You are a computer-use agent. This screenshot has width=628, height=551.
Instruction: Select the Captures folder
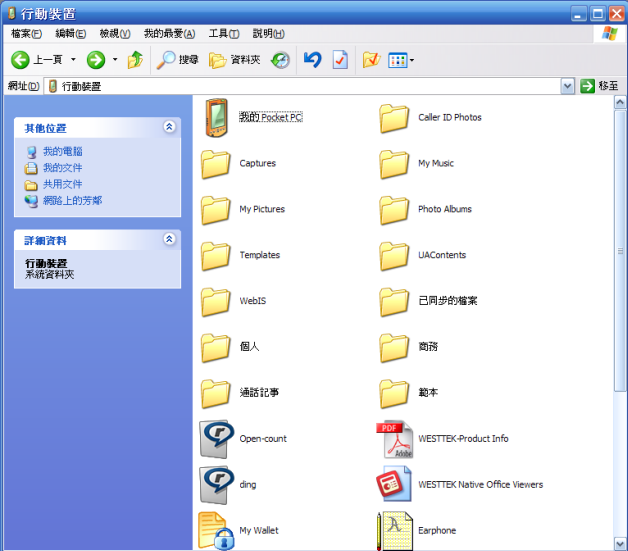238,163
